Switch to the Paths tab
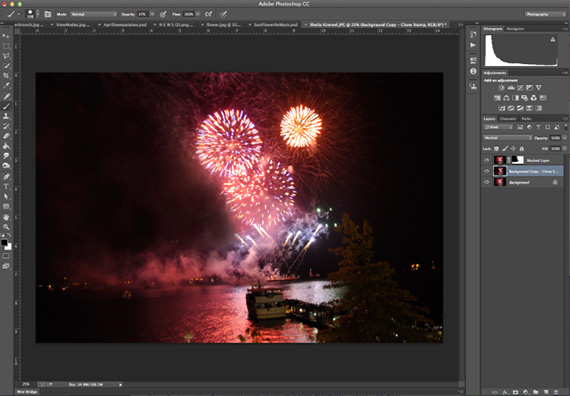570x396 pixels. pyautogui.click(x=526, y=119)
